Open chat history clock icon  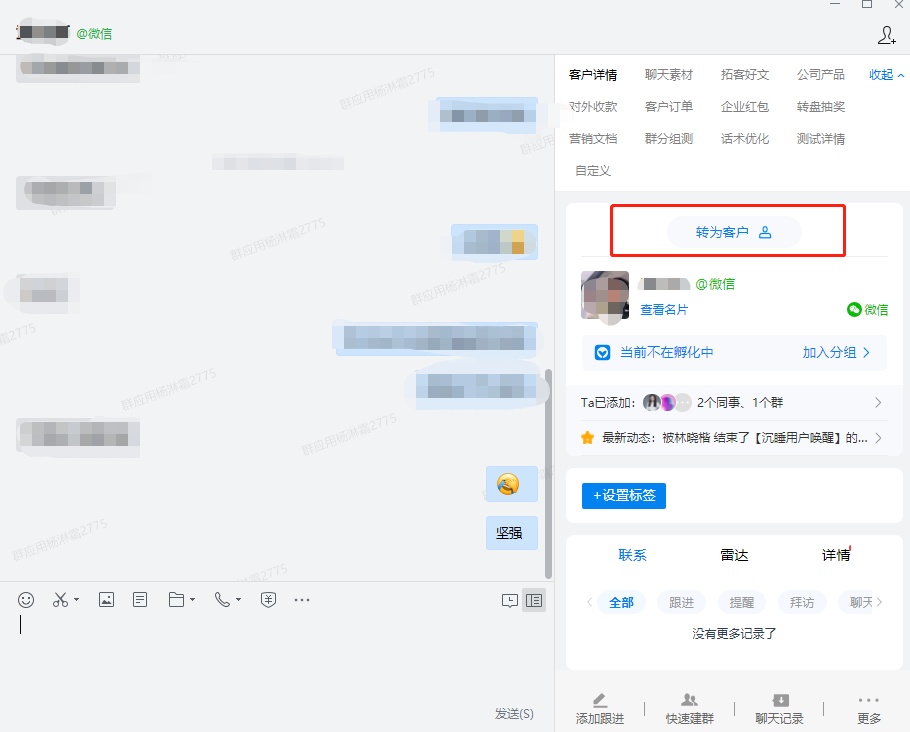[510, 600]
